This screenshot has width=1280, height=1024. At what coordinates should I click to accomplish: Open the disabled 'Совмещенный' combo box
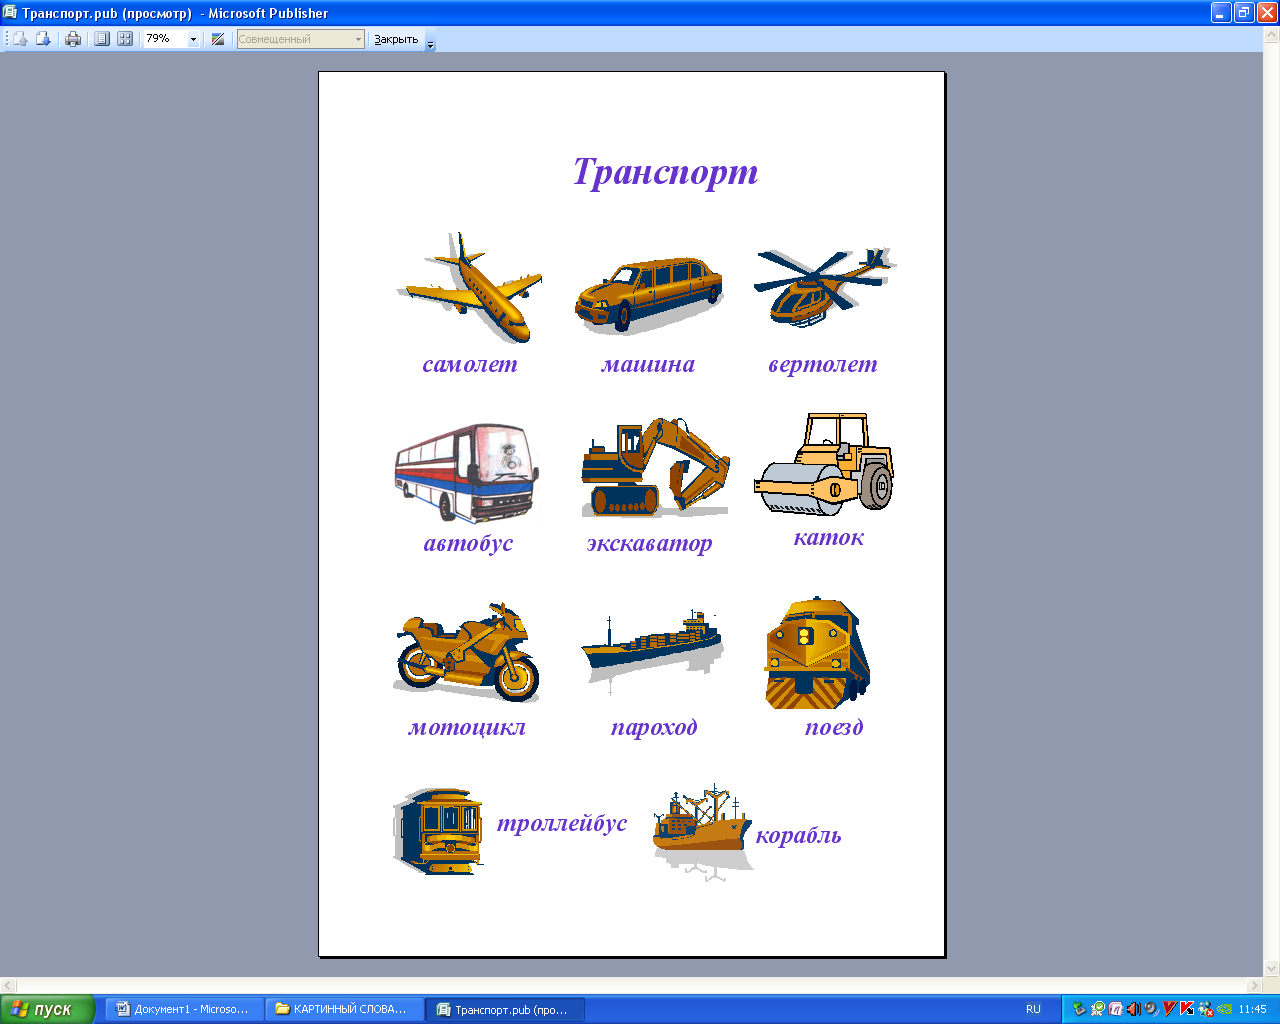[300, 39]
